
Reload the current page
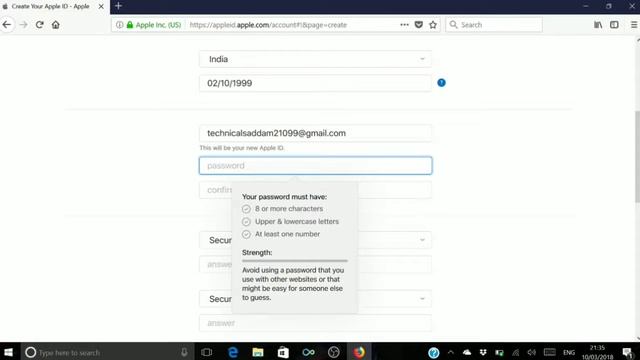(40, 25)
